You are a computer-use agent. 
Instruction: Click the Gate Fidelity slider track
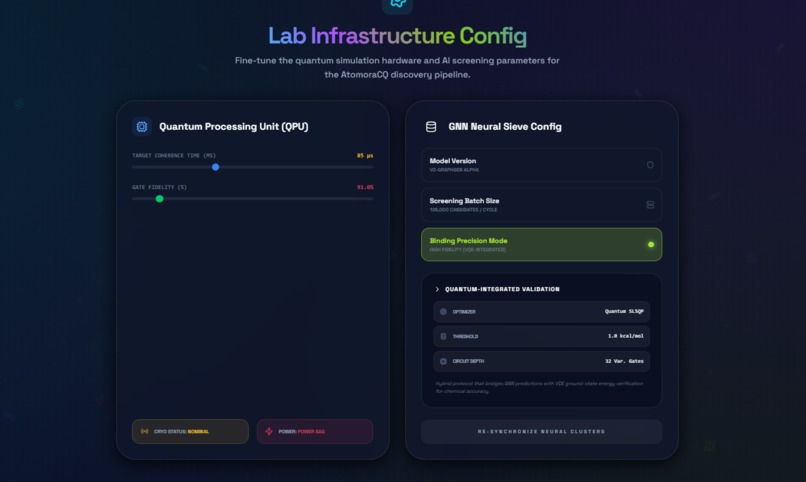[252, 199]
